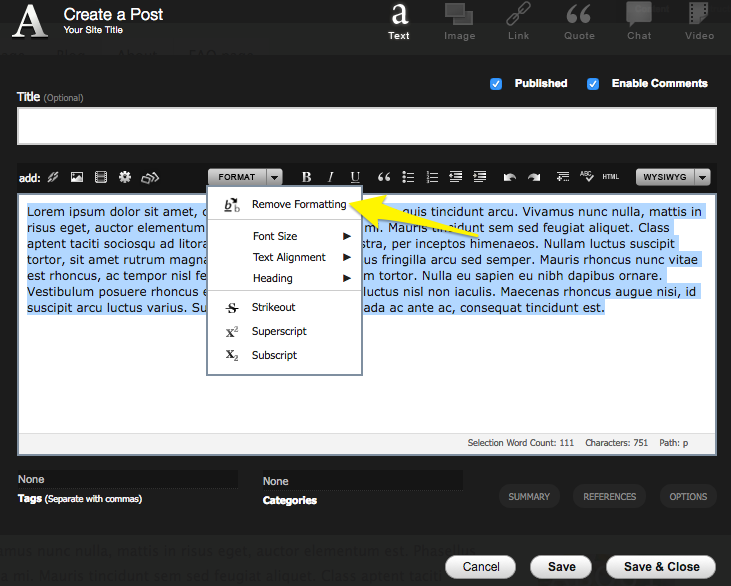Open the HTML source view button

(610, 177)
